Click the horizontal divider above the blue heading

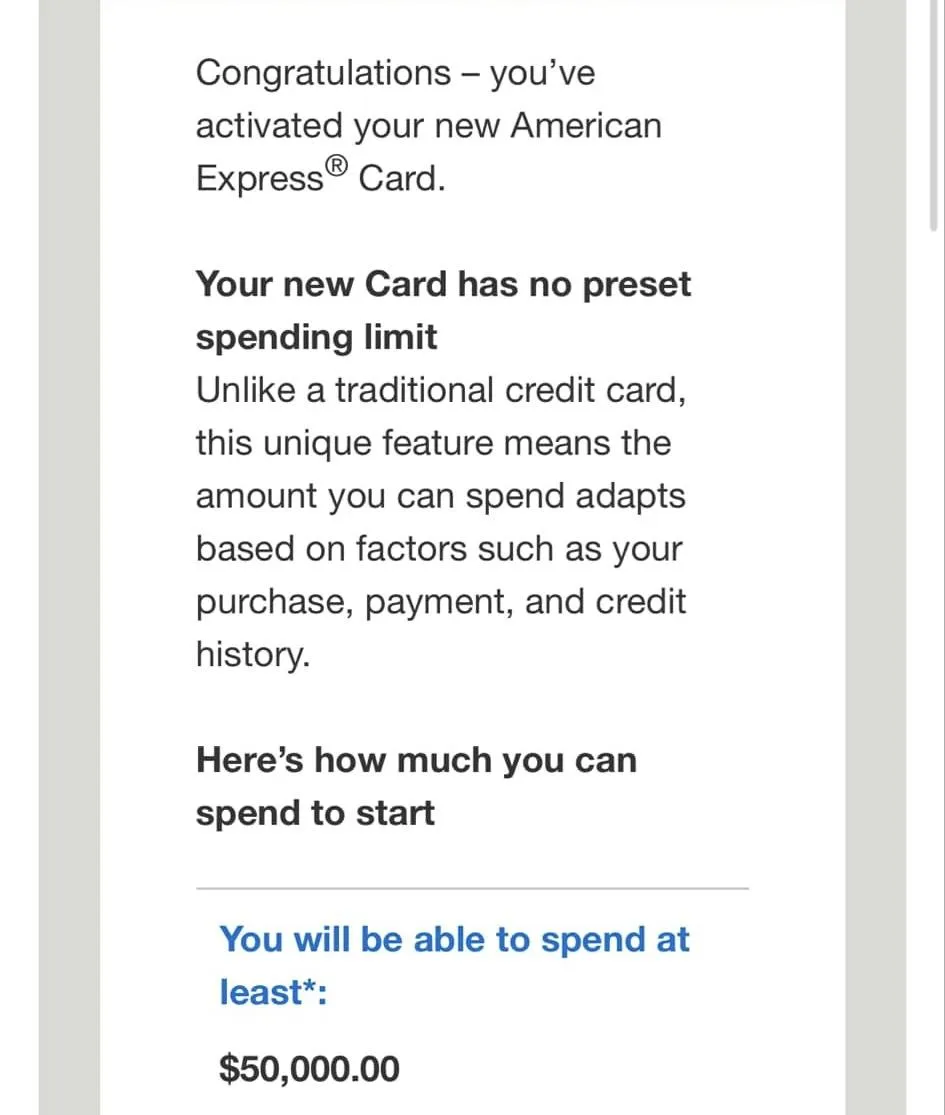472,888
